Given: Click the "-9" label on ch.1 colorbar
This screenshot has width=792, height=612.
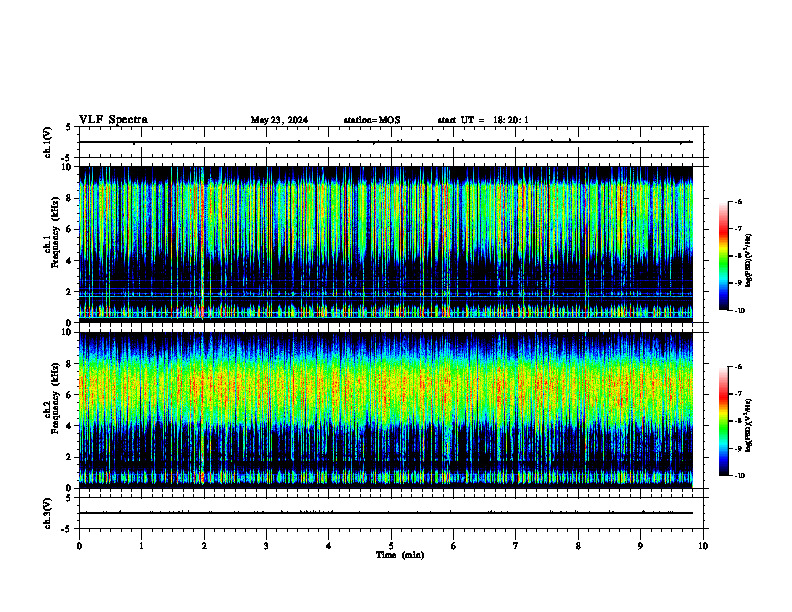Looking at the screenshot, I should [738, 283].
